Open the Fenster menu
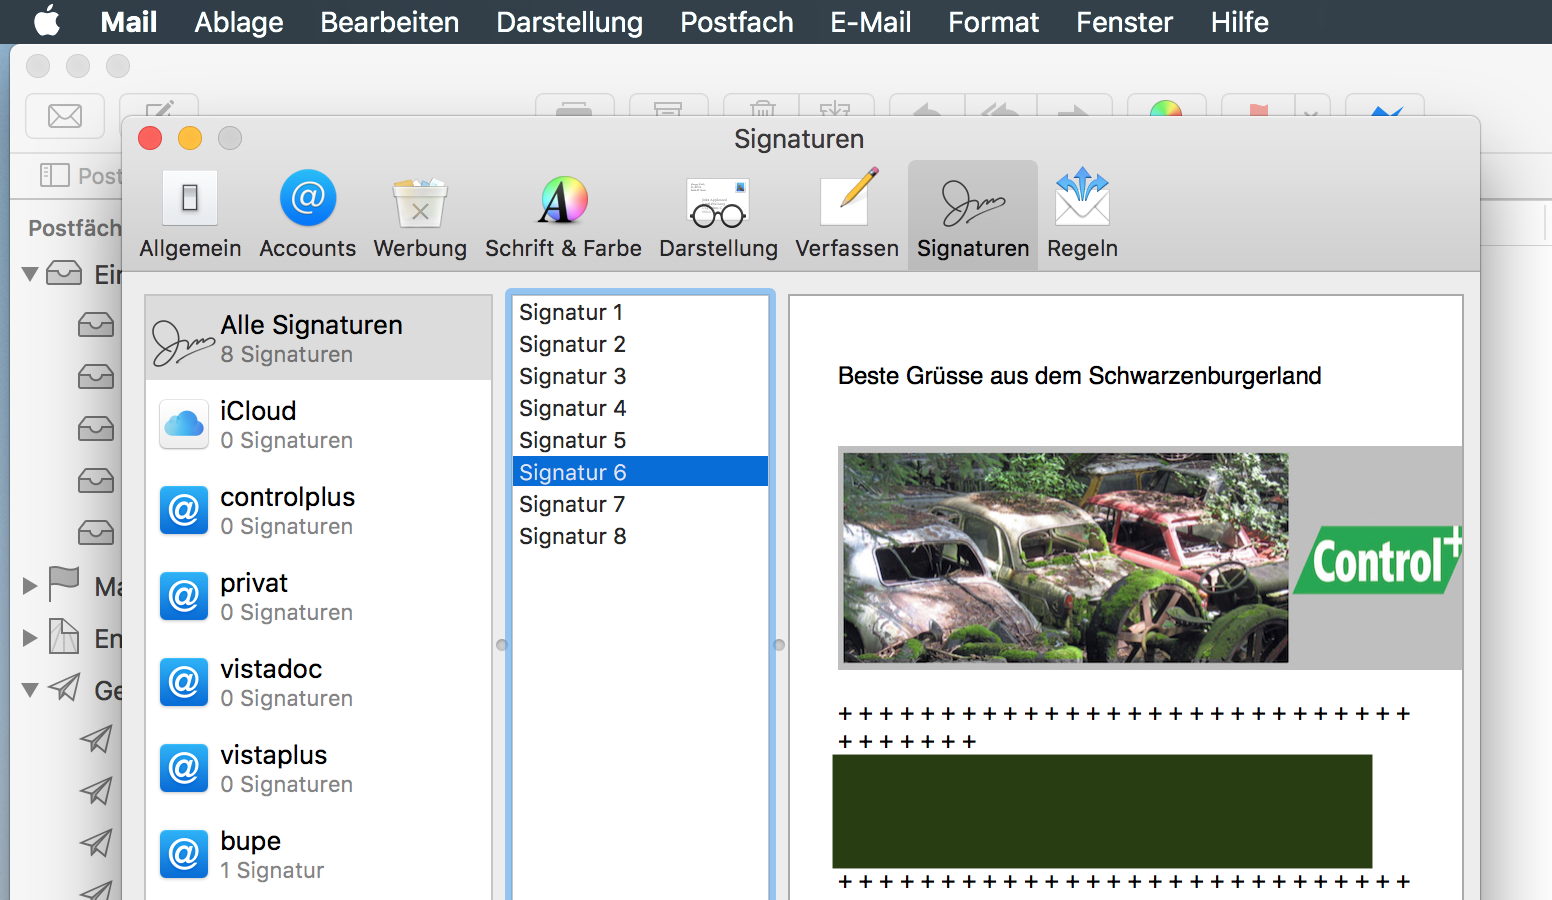Viewport: 1552px width, 900px height. 1125,22
